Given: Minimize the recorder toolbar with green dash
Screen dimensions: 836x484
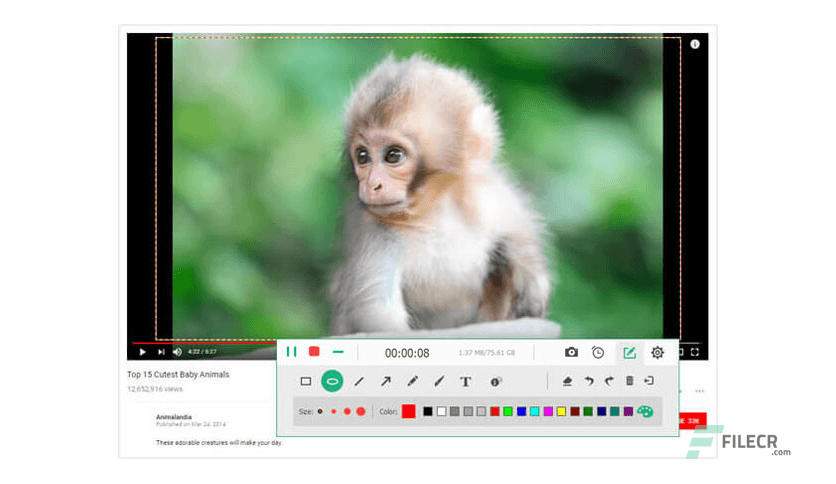Looking at the screenshot, I should [x=338, y=352].
